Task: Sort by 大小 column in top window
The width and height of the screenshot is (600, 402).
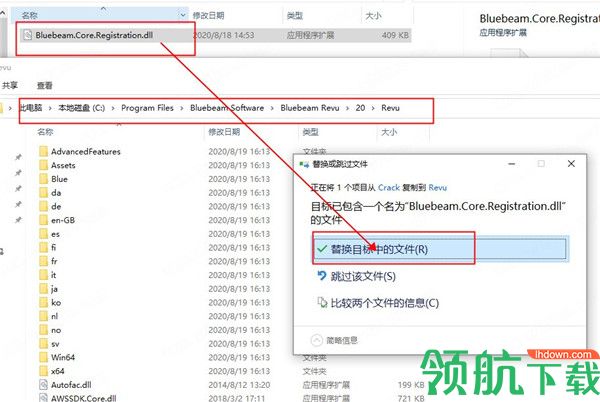Action: pyautogui.click(x=373, y=16)
